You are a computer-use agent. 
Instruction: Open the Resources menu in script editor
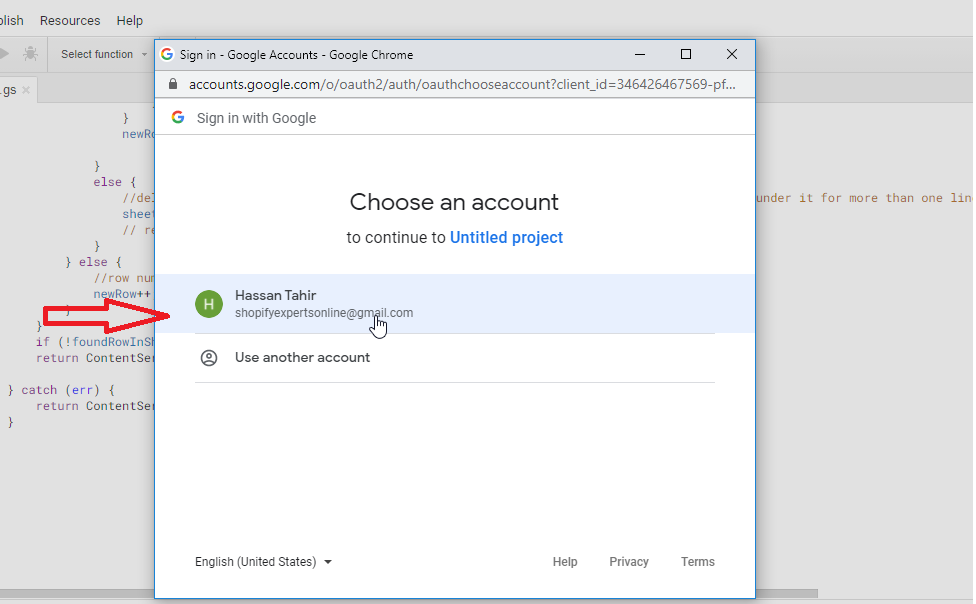70,21
